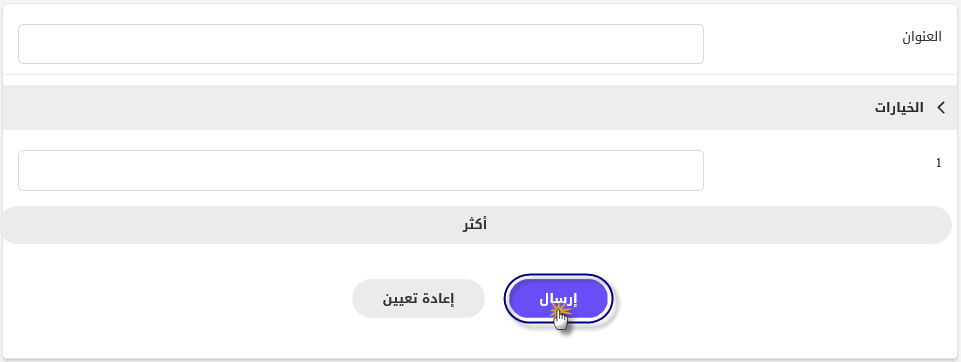Viewport: 961px width, 362px height.
Task: Click the label text إعادة تعيين
Action: (x=419, y=299)
